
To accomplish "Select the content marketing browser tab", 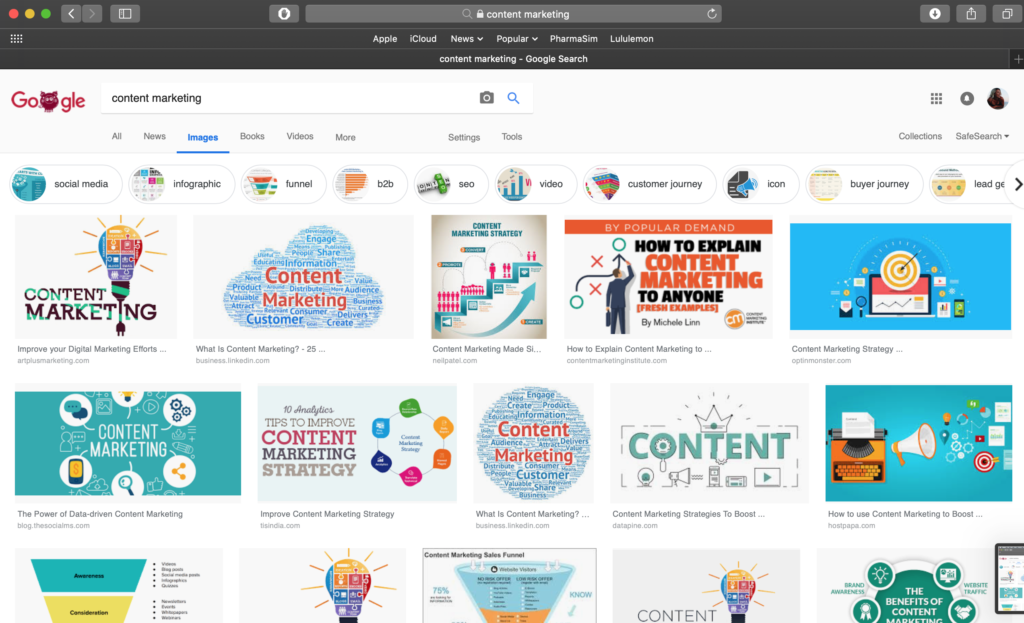I will pos(513,59).
